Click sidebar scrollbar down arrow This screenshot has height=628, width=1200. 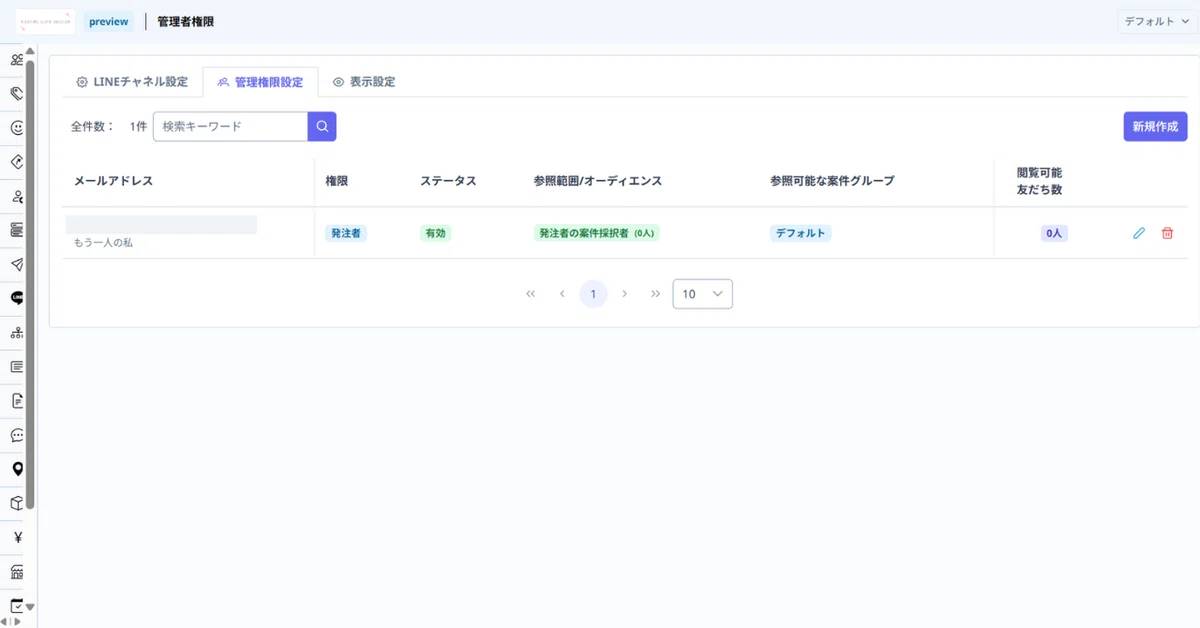tap(30, 606)
